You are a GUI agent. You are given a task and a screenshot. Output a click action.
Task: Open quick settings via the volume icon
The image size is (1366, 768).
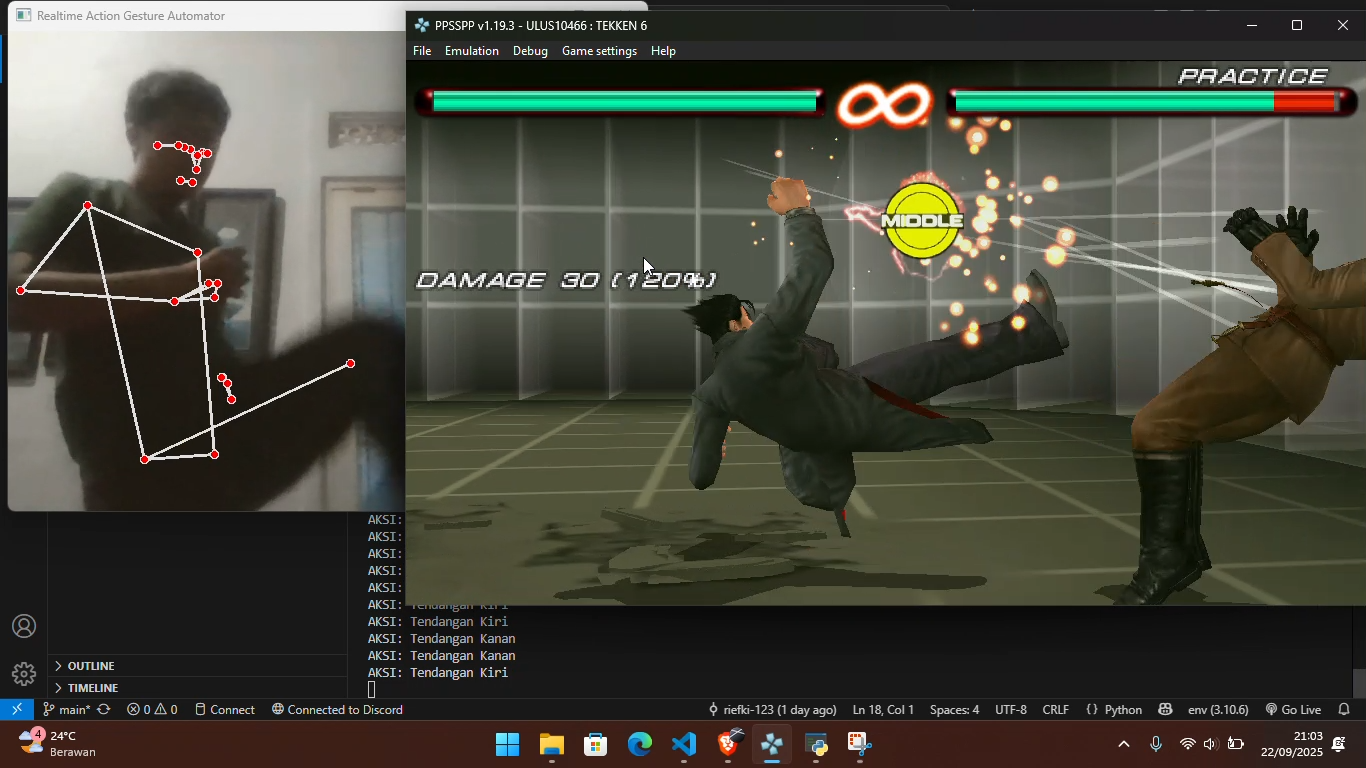[x=1210, y=745]
